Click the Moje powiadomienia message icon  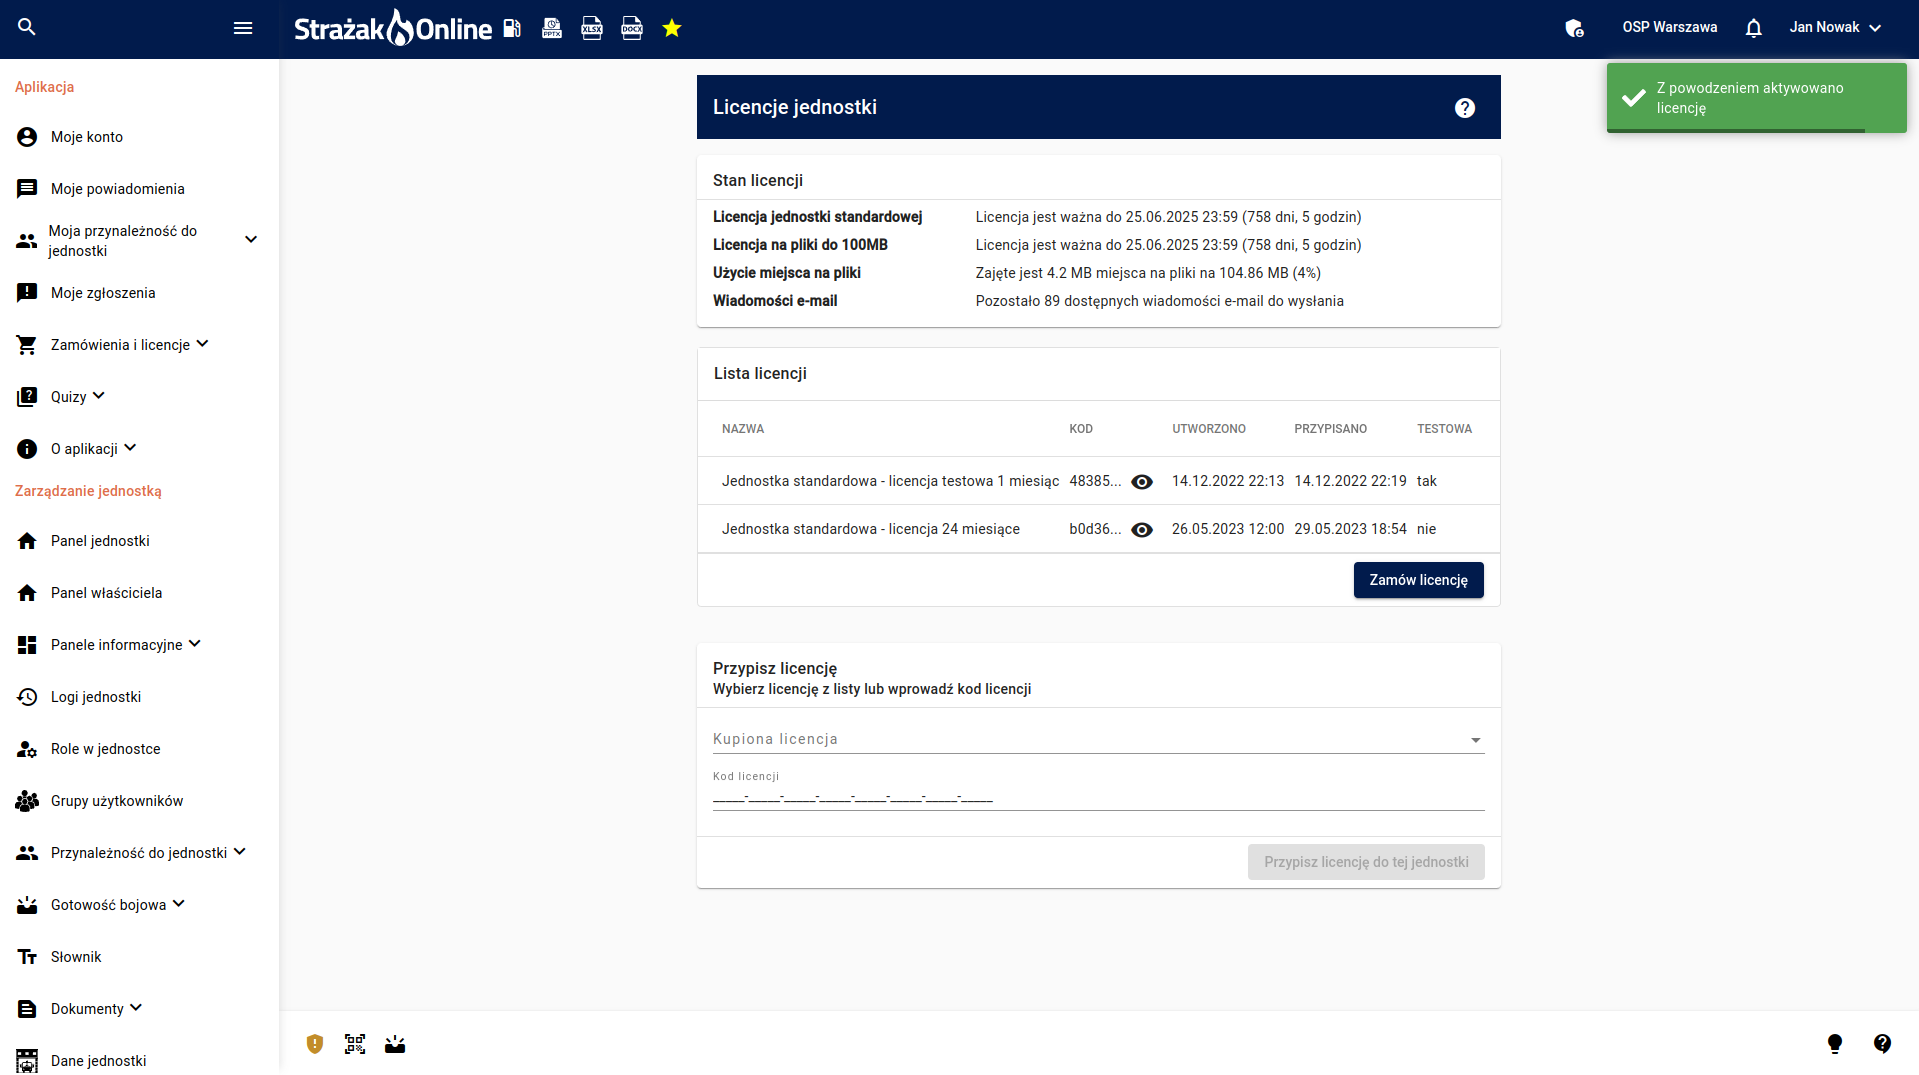pos(27,189)
